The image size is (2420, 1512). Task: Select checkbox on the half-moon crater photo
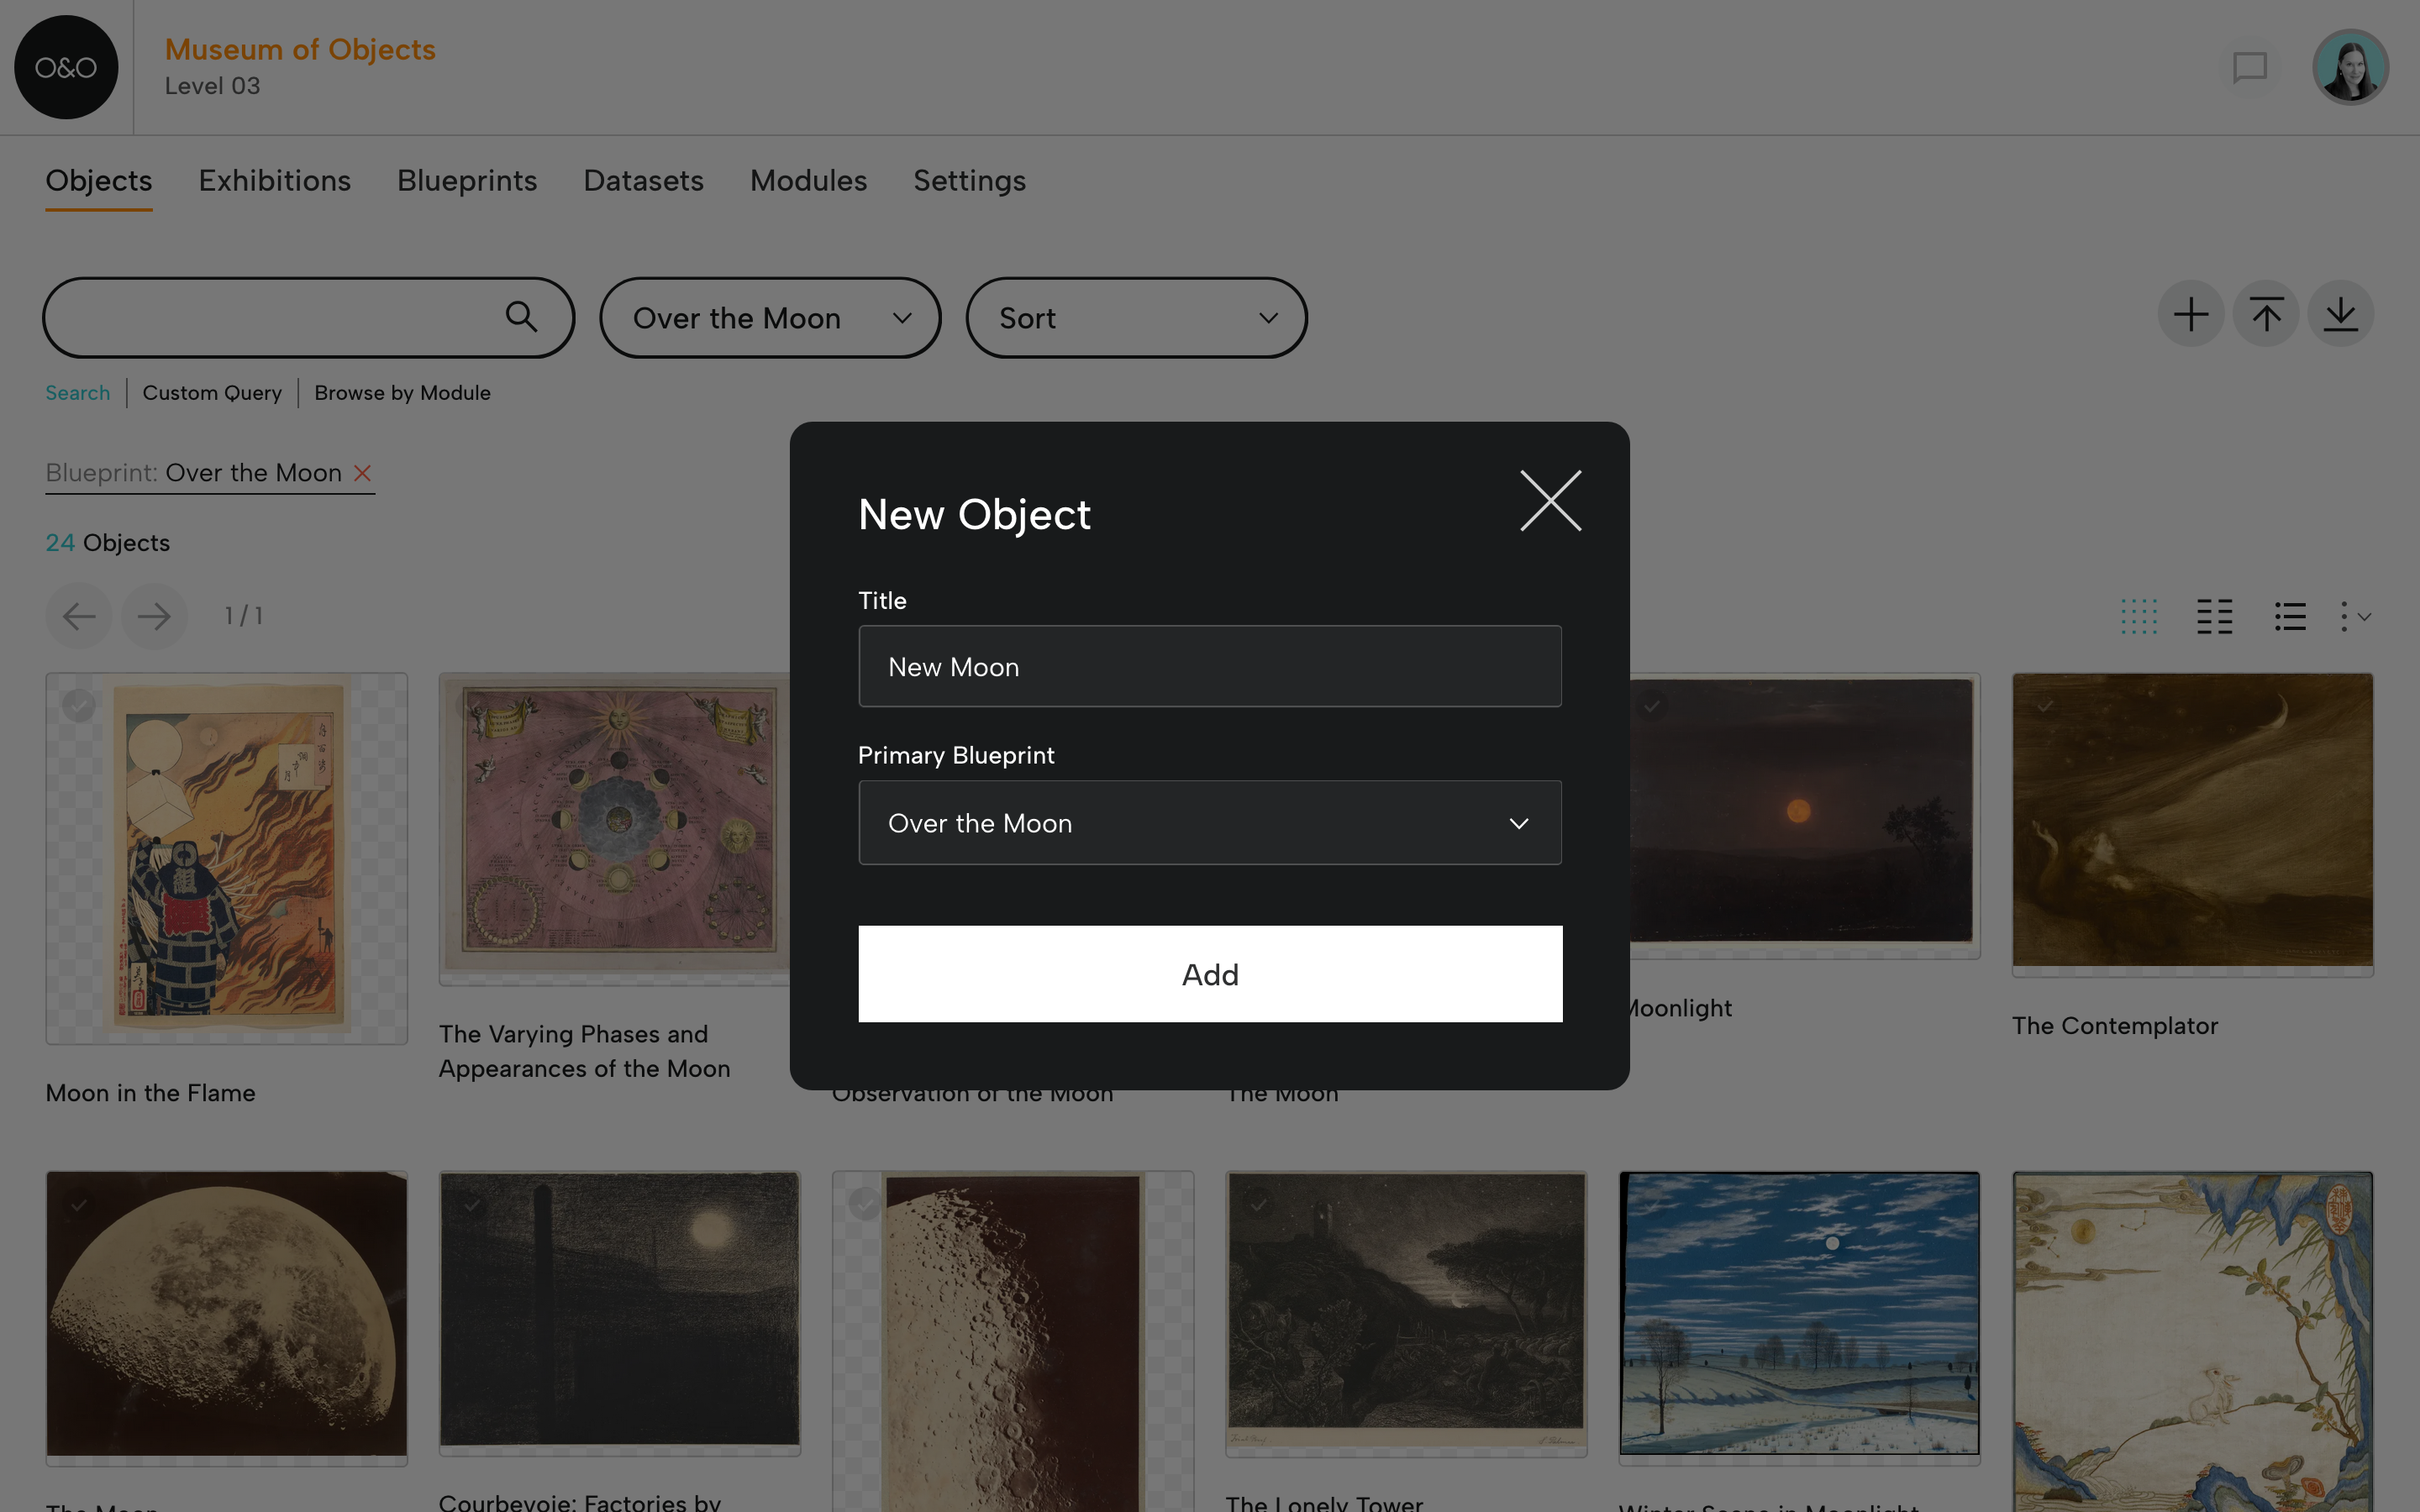865,1205
